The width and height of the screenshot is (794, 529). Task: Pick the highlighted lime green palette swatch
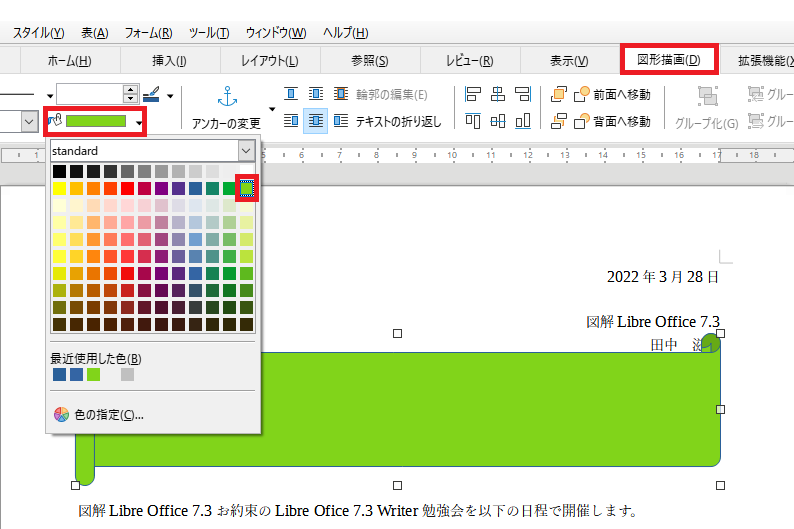[x=247, y=188]
